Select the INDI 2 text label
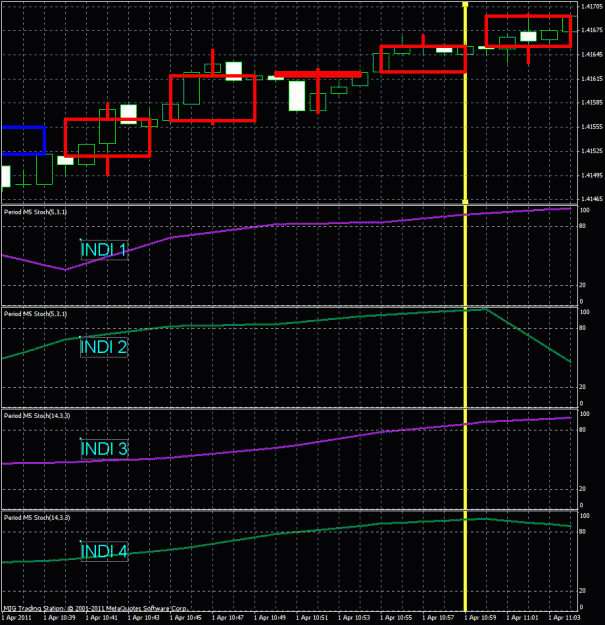The width and height of the screenshot is (605, 625). coord(104,347)
